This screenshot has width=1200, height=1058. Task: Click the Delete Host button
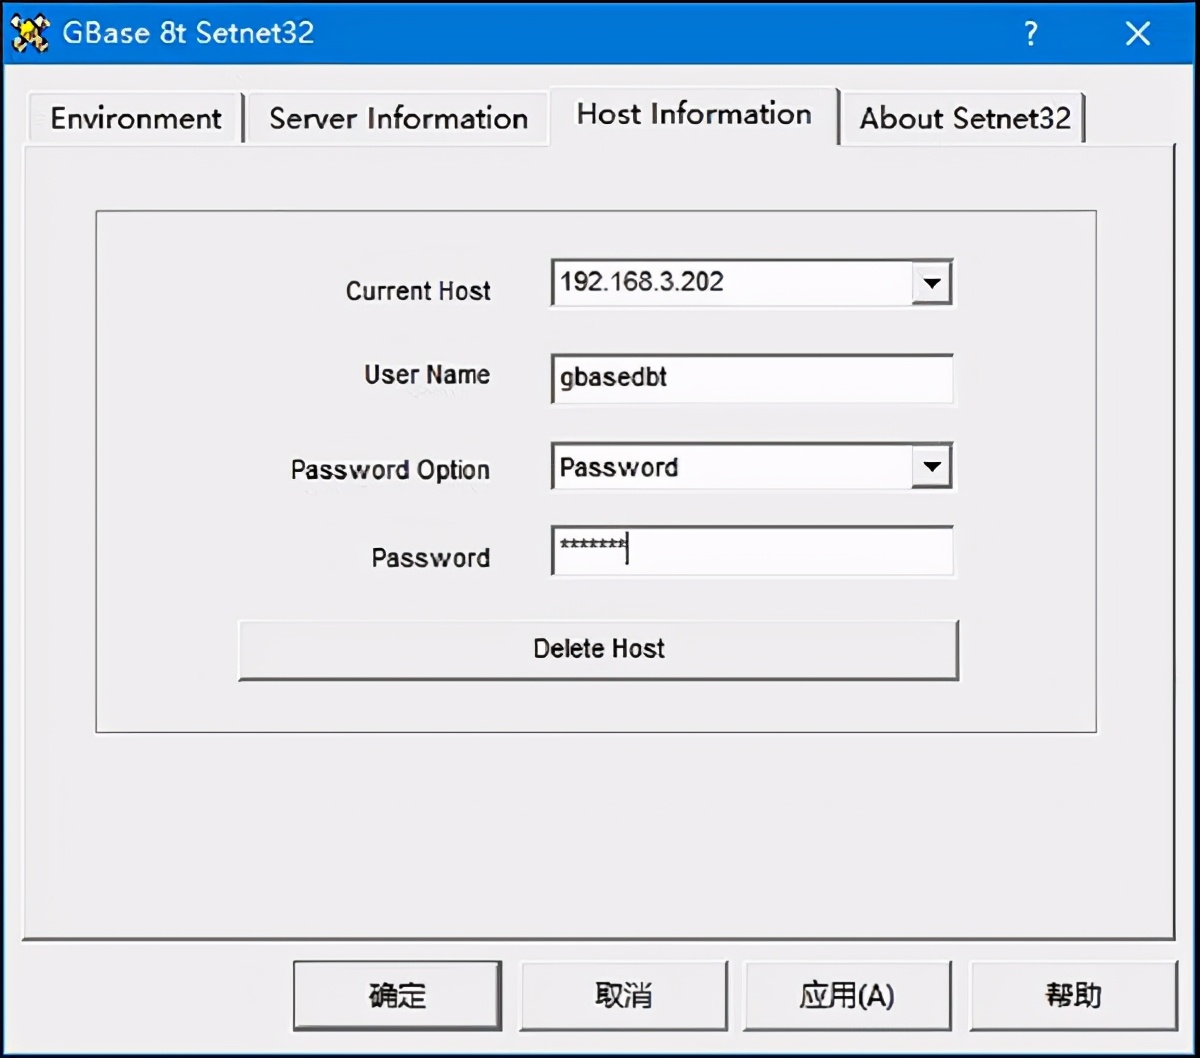(598, 650)
